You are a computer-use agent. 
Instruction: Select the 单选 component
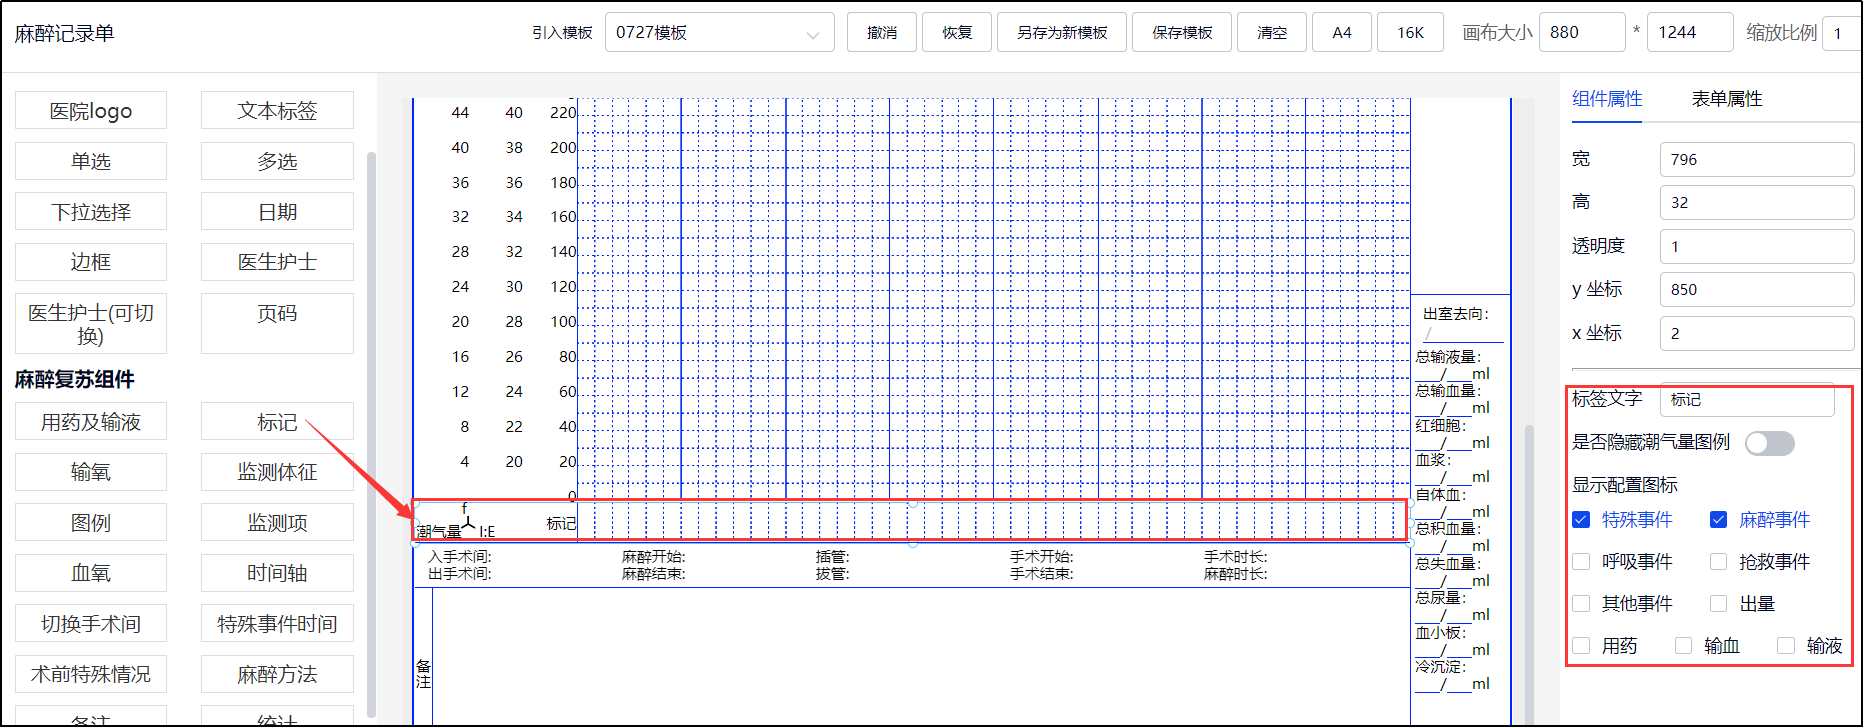(91, 161)
